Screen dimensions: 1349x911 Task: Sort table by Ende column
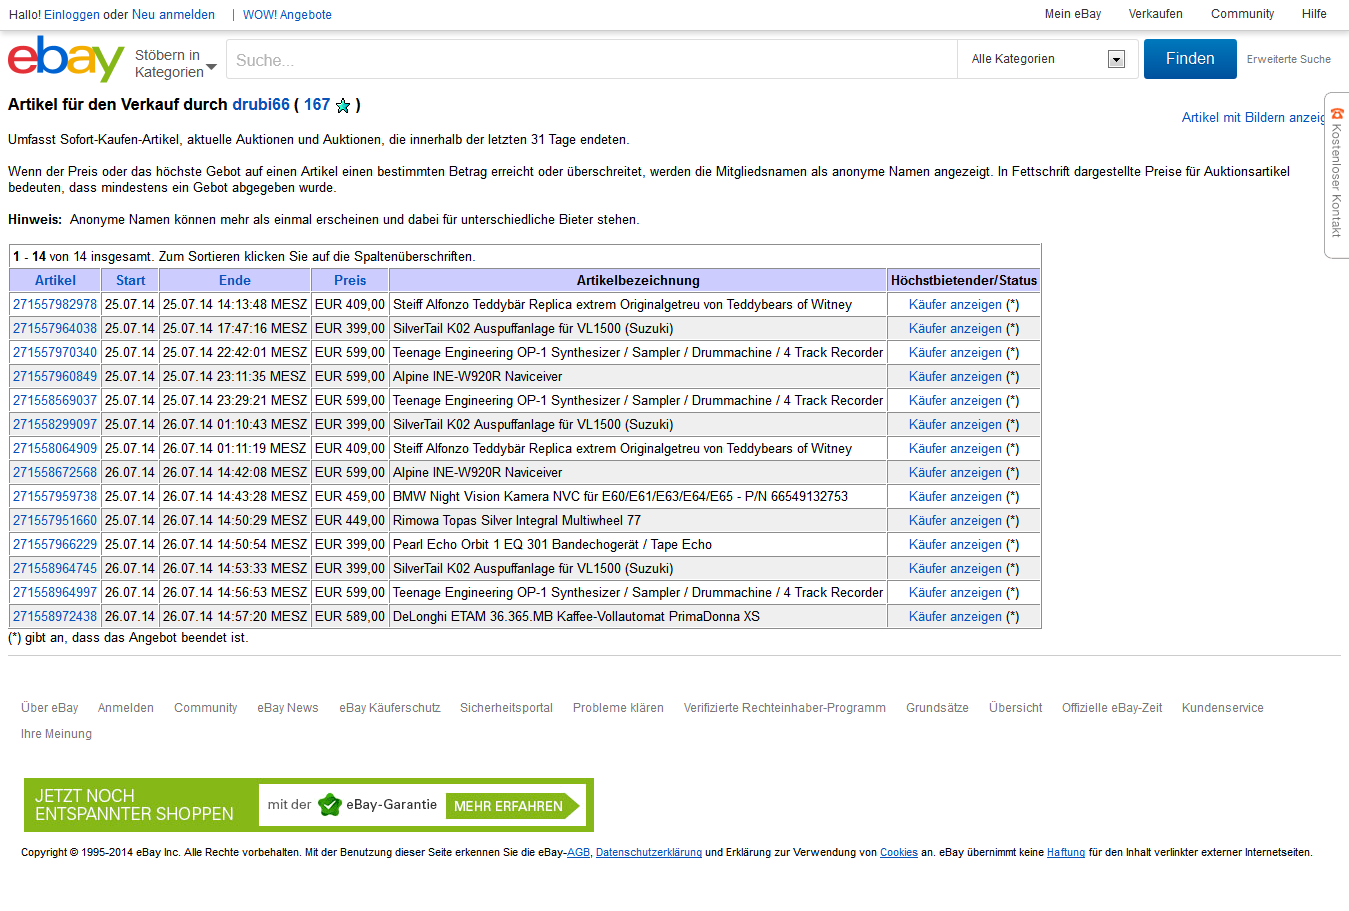click(235, 280)
